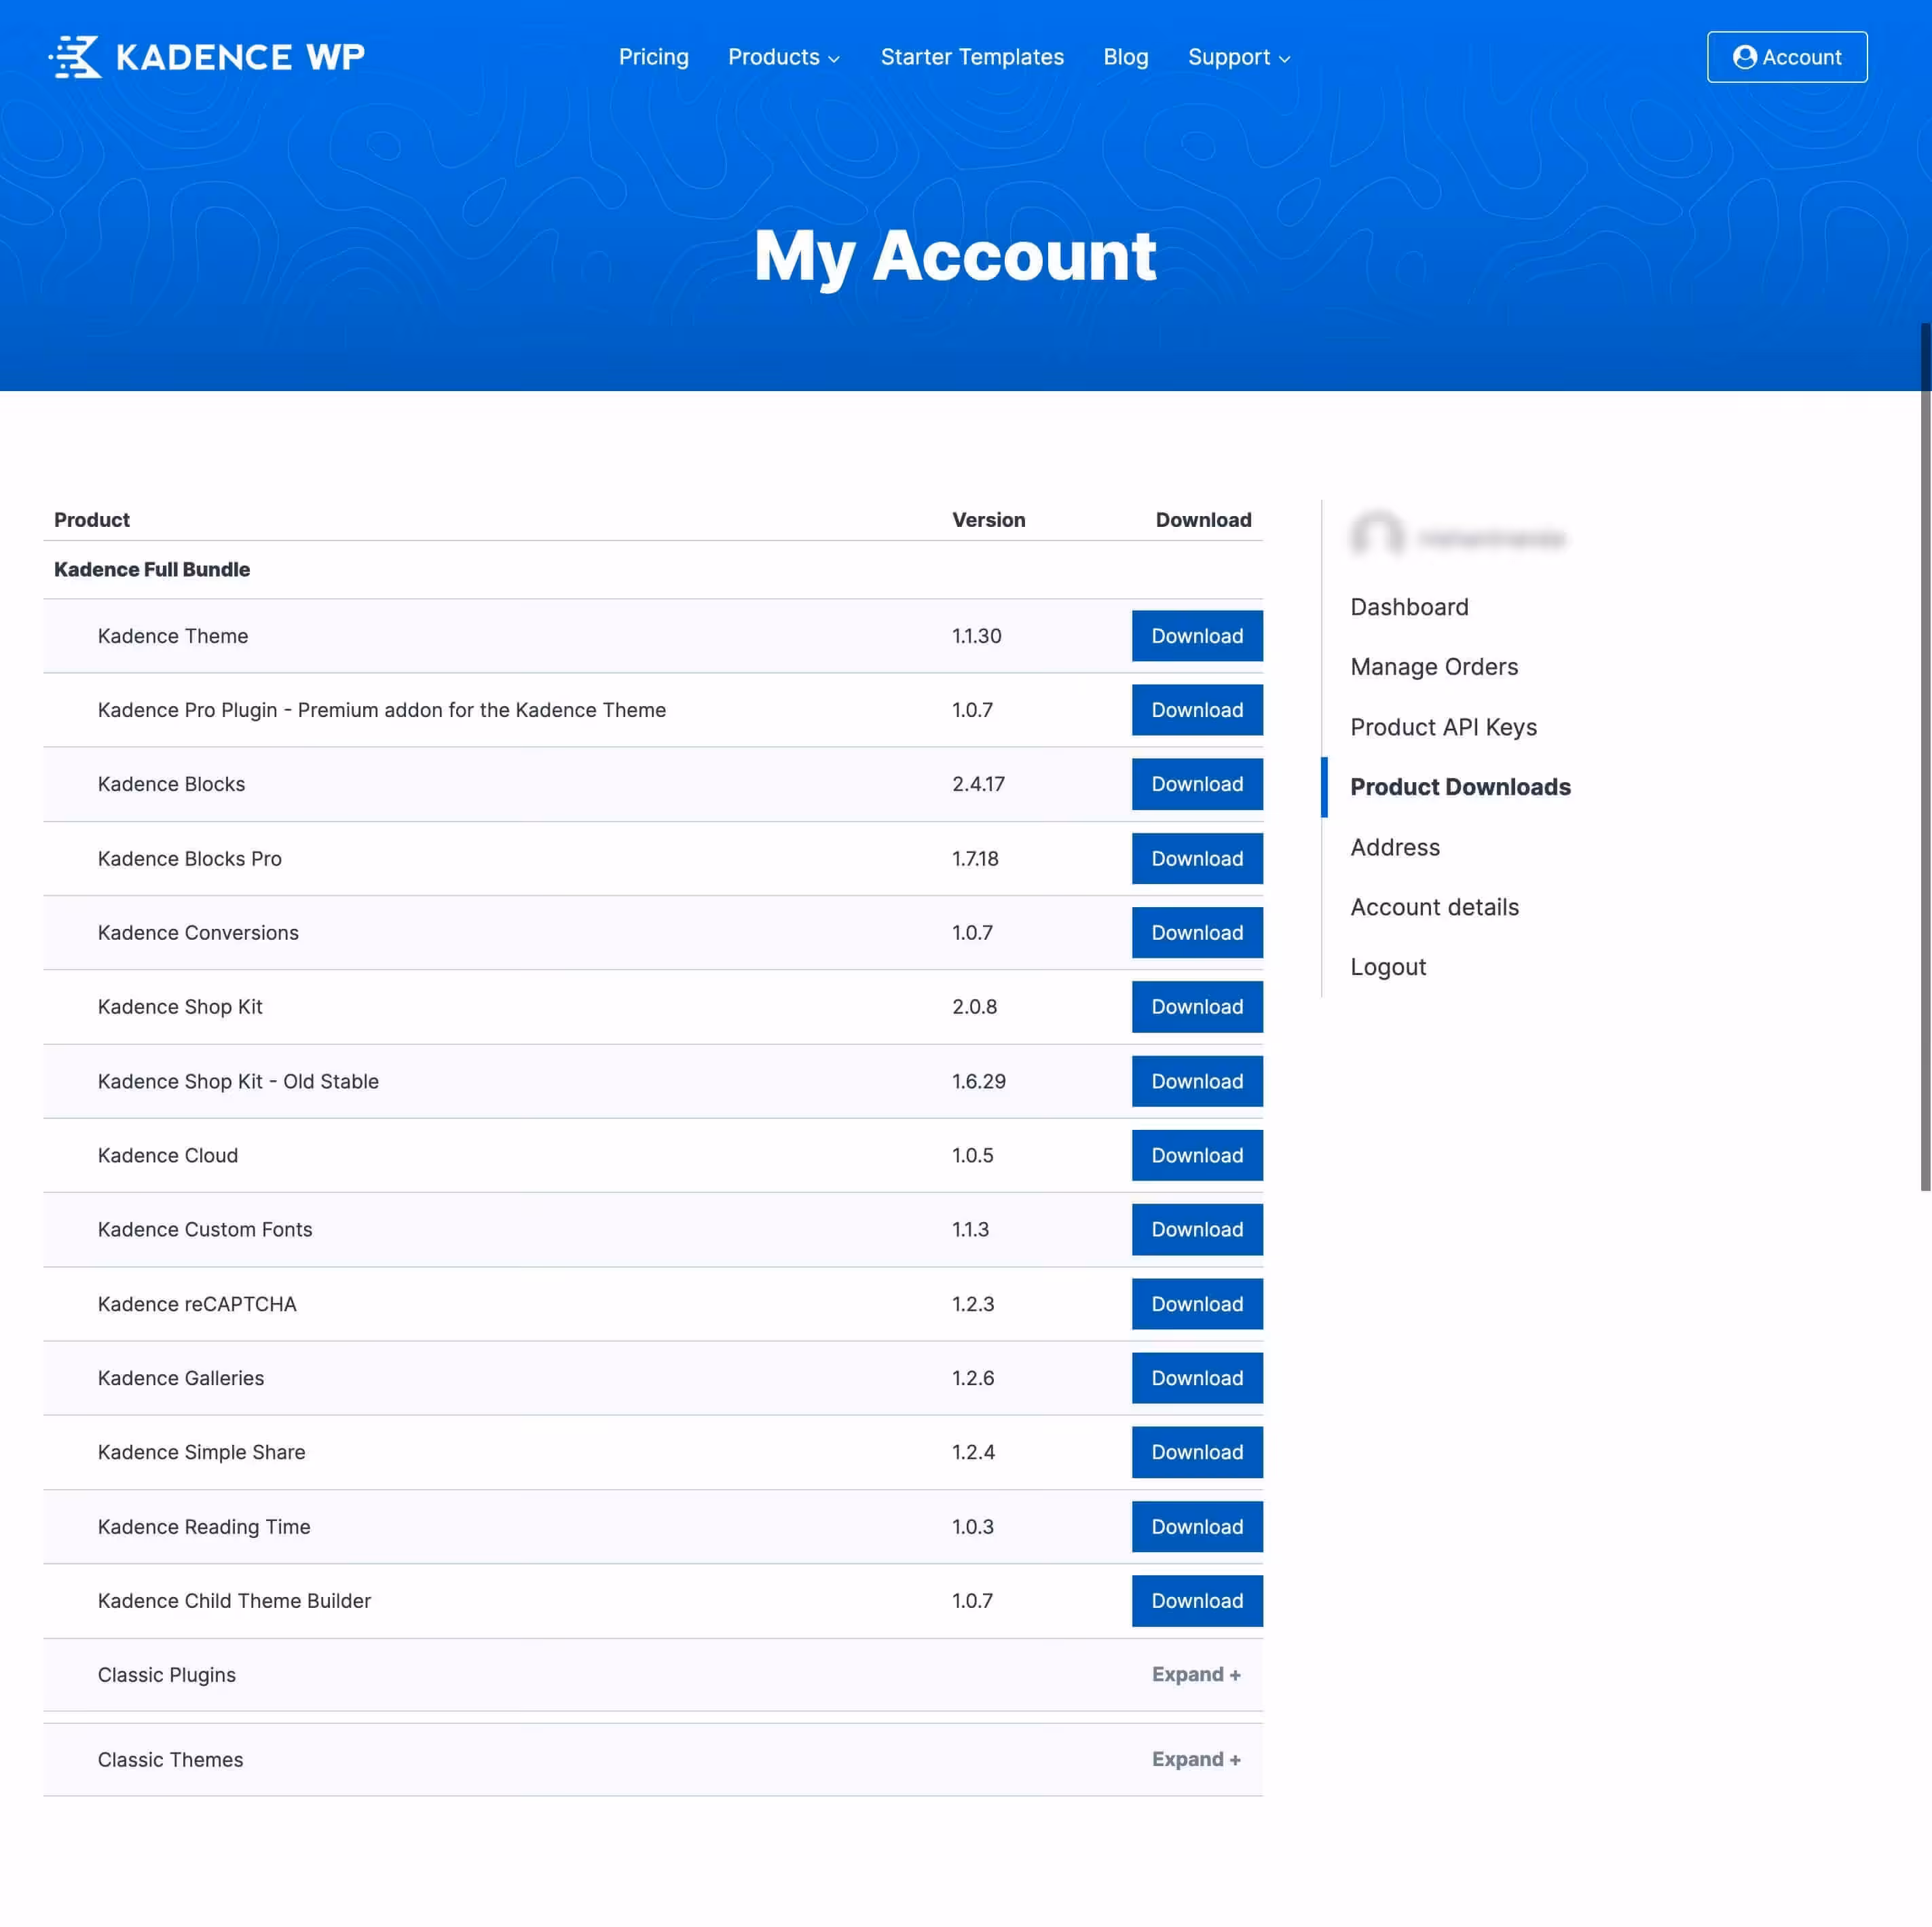
Task: Click the Account button in header
Action: [x=1786, y=57]
